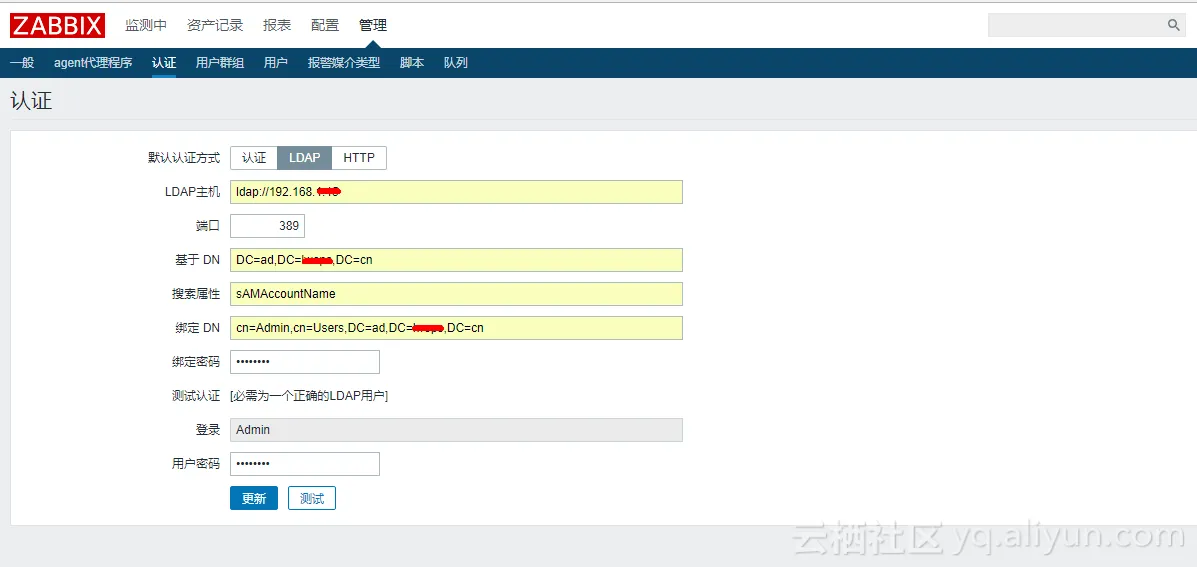The width and height of the screenshot is (1197, 567).
Task: Click the 认证 page heading
Action: pos(31,101)
